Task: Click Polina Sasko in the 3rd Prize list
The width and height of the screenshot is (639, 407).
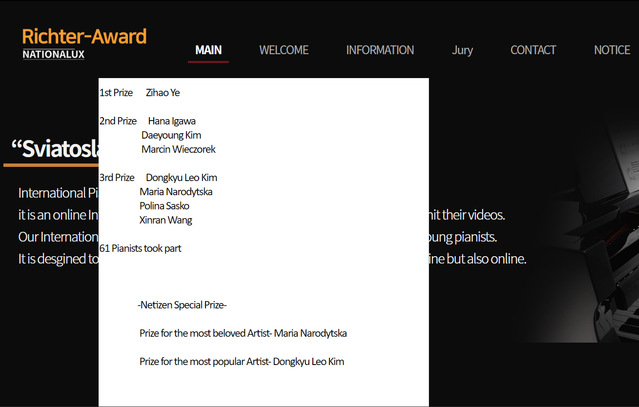Action: point(165,206)
